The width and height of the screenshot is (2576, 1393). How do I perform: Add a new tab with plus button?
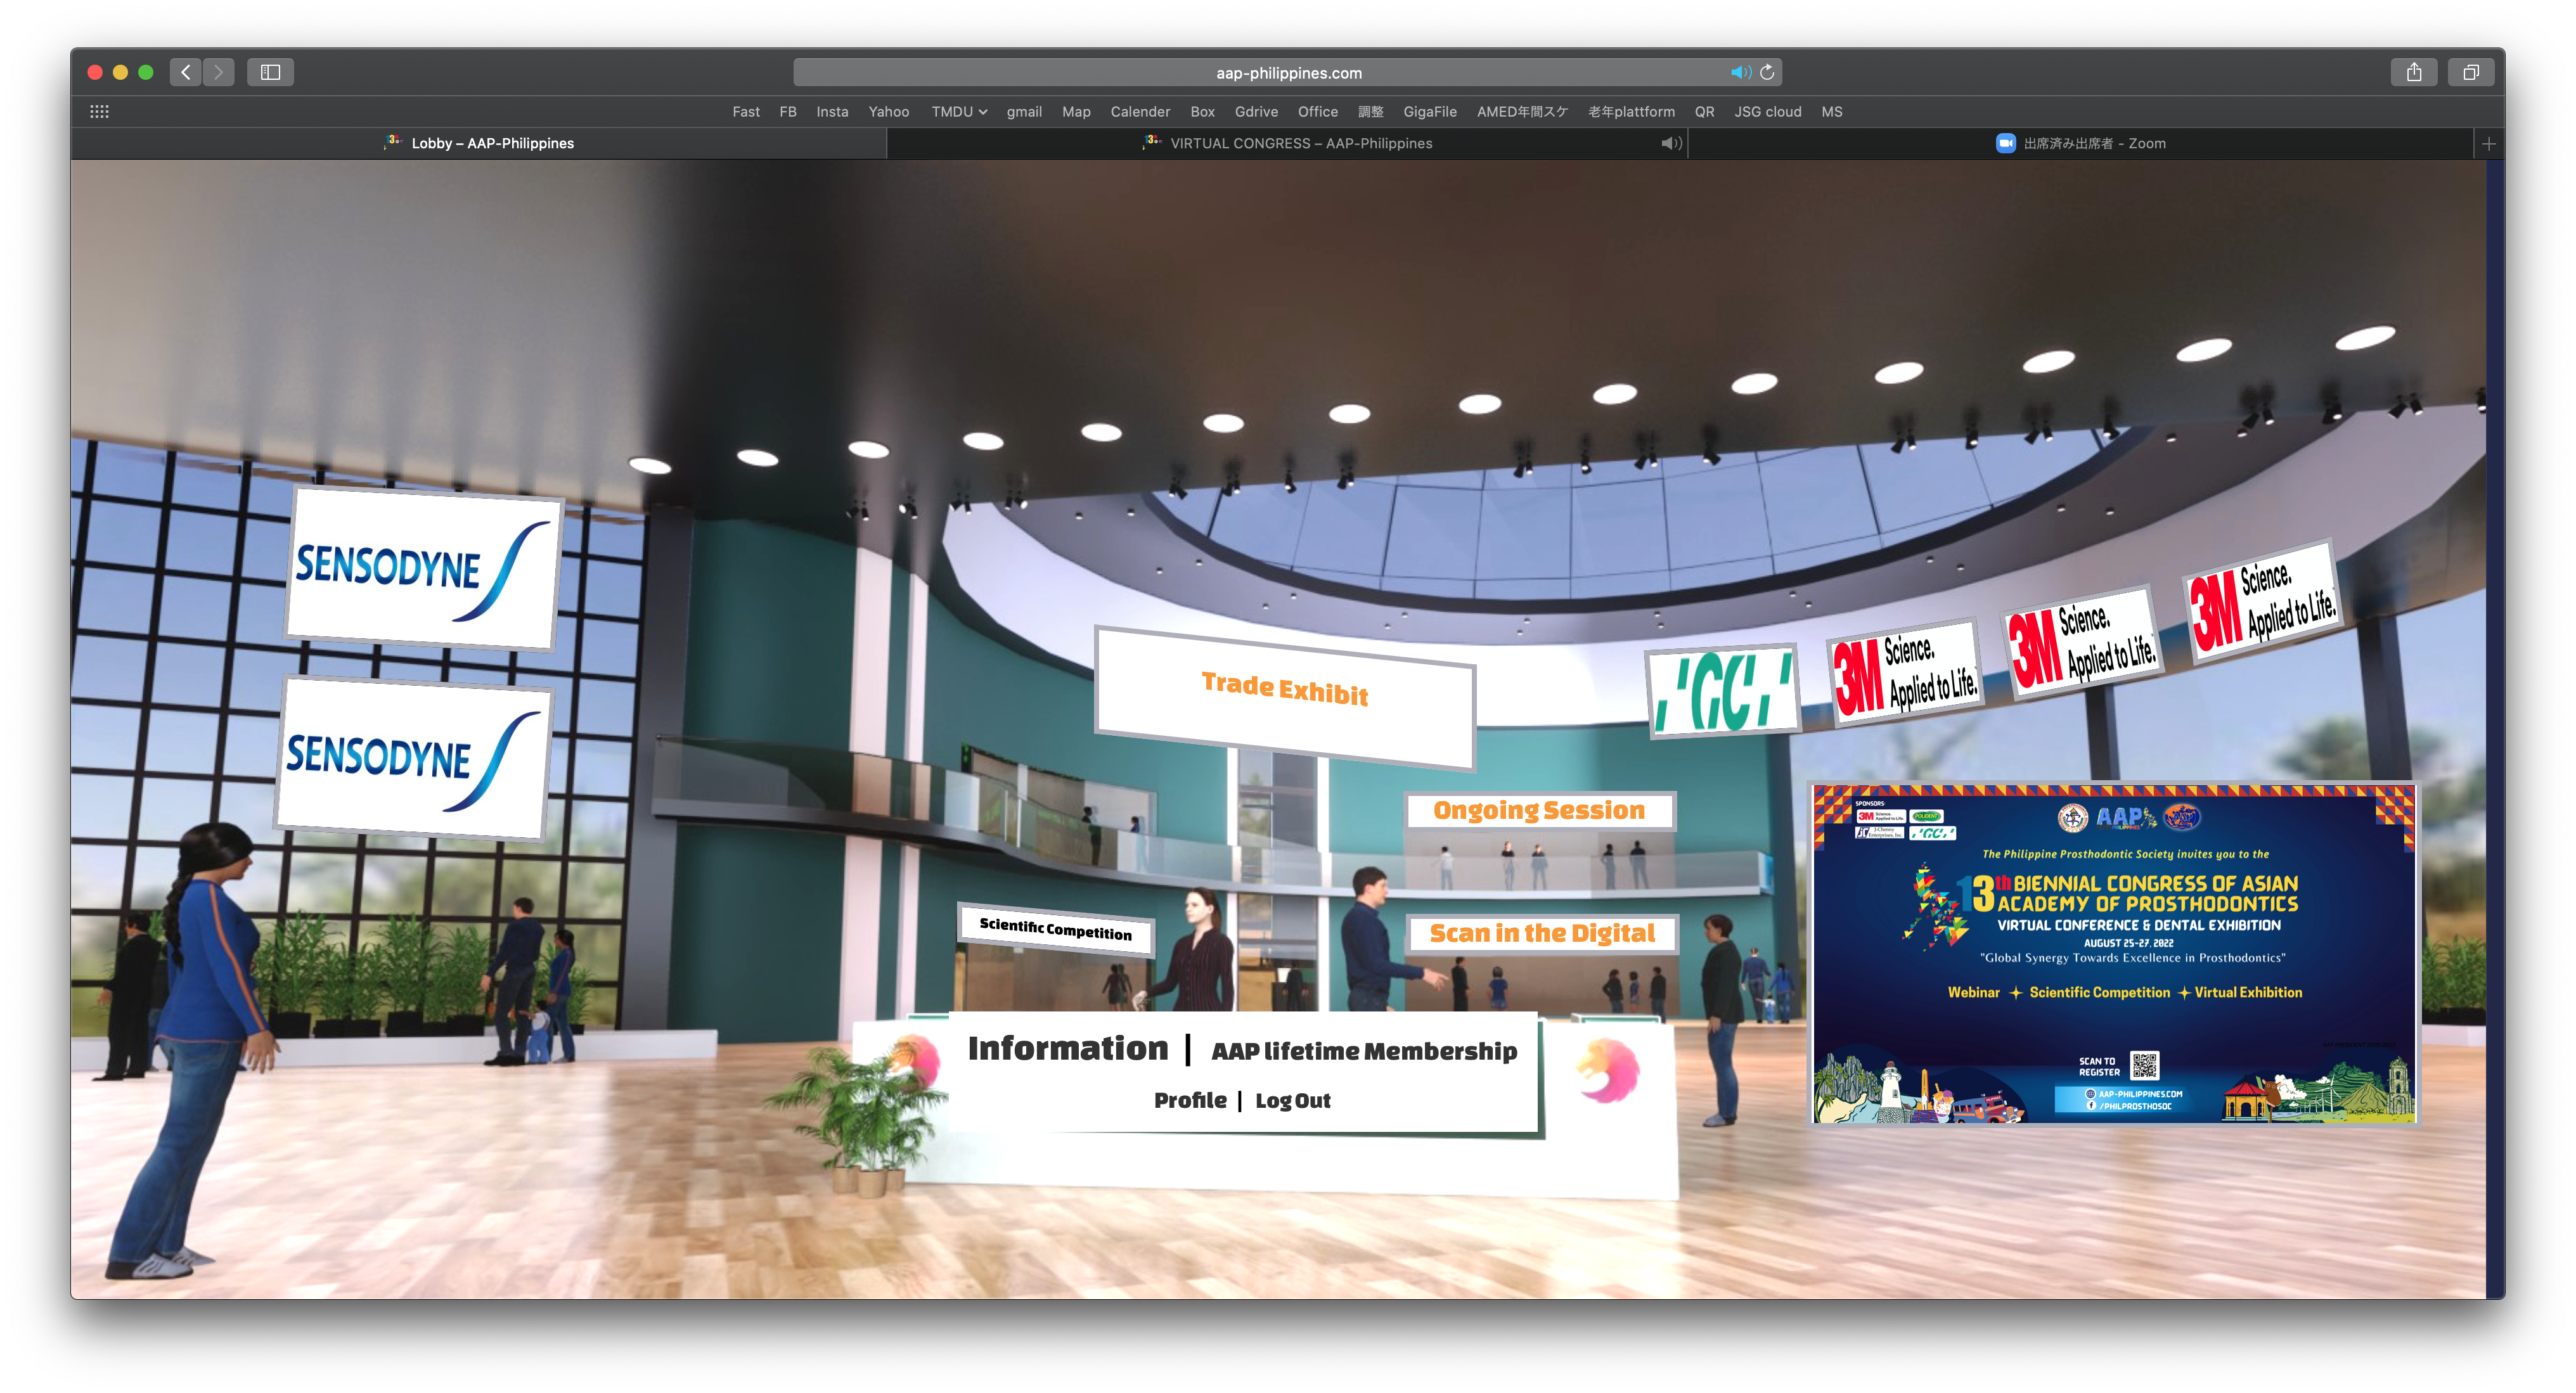pos(2488,143)
